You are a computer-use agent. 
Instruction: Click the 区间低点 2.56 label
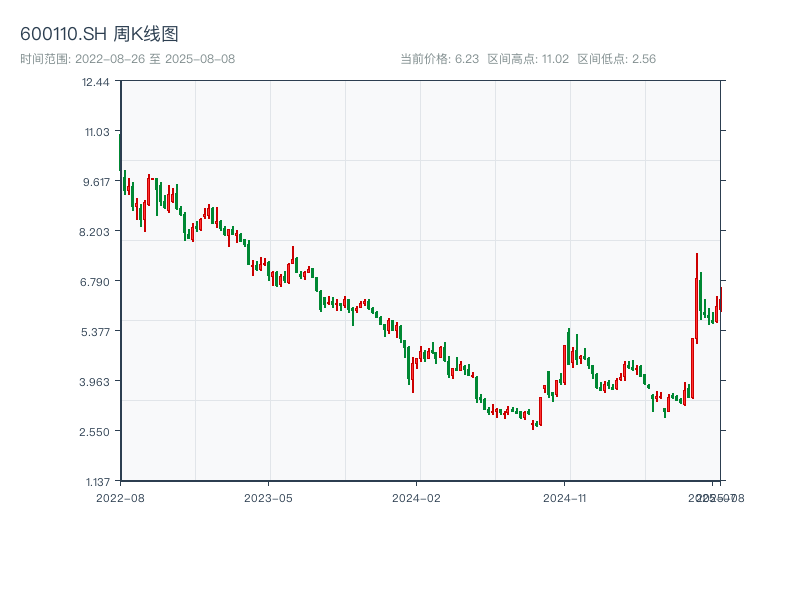pyautogui.click(x=616, y=59)
